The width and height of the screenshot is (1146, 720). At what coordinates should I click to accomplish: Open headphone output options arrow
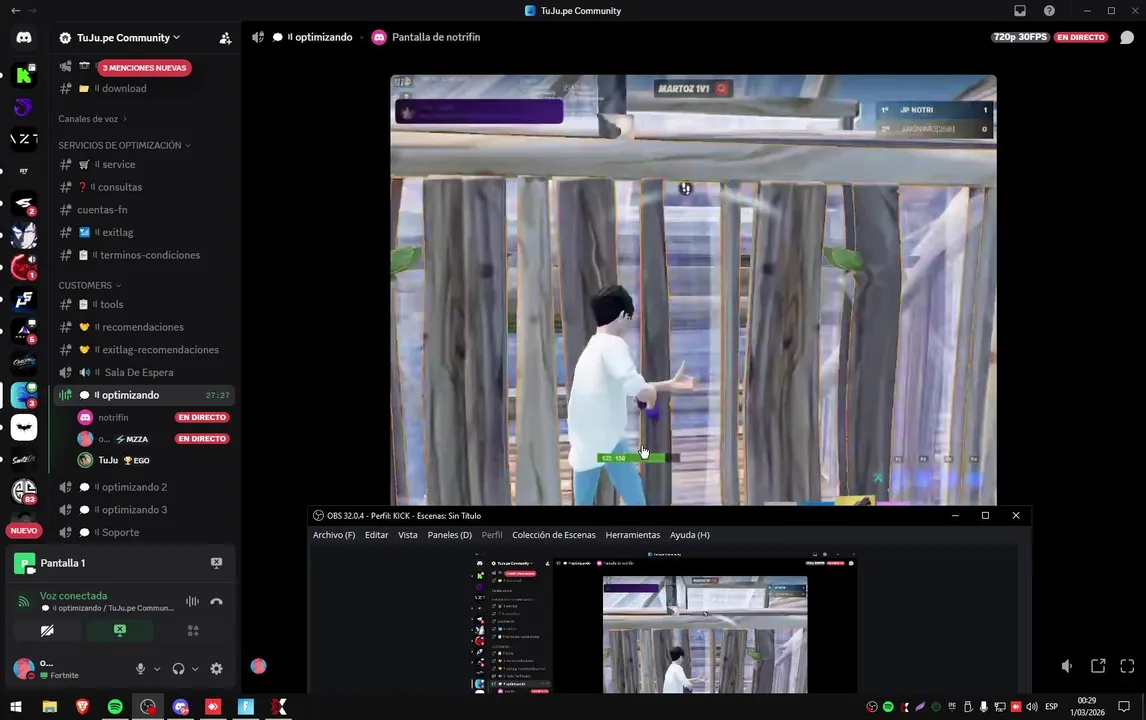195,669
